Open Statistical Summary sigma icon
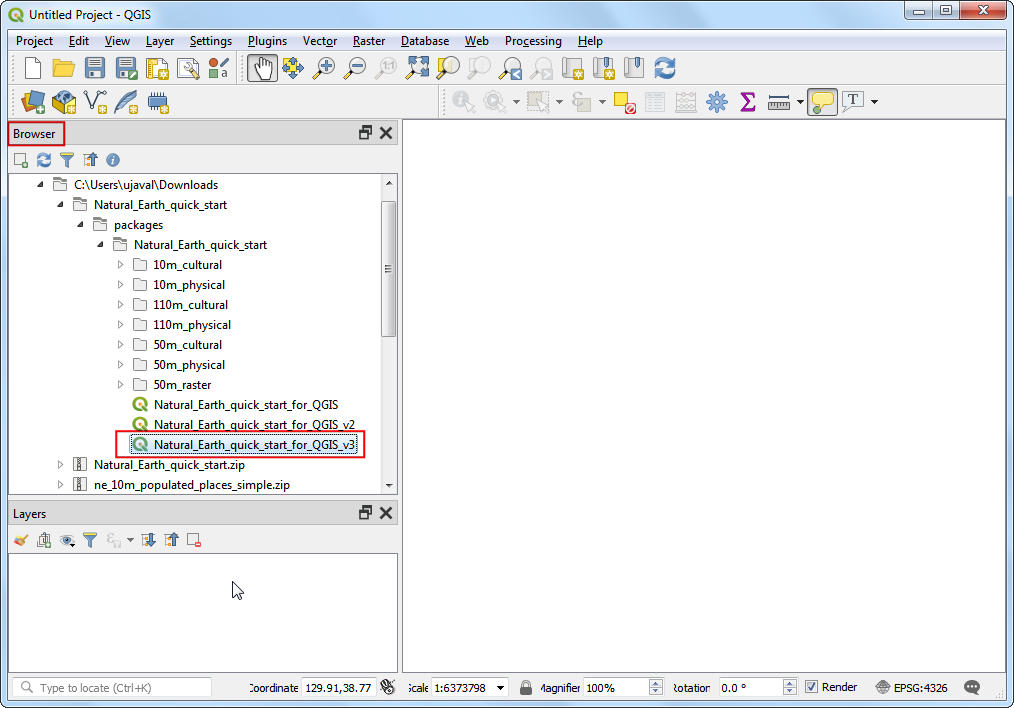This screenshot has height=708, width=1014. click(747, 101)
